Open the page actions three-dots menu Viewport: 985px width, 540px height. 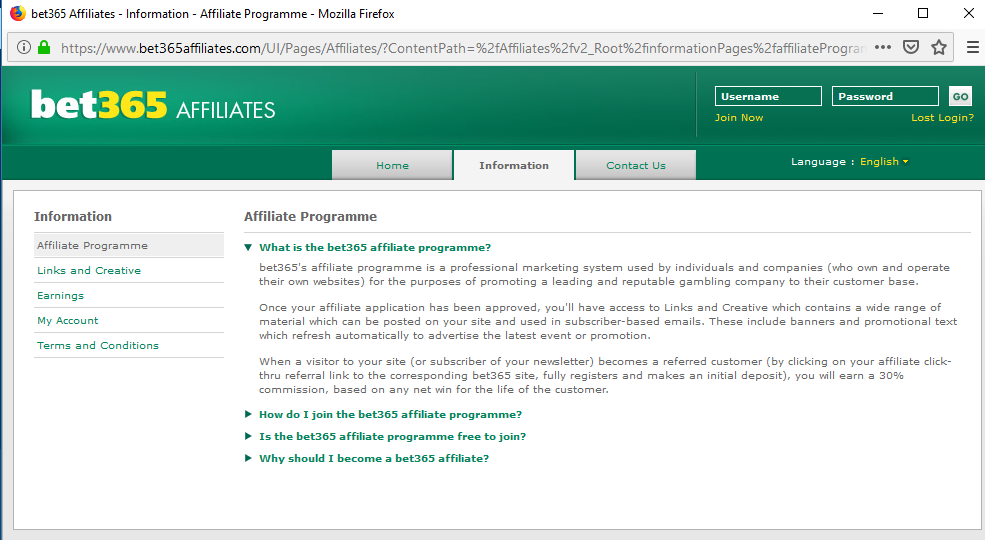click(883, 47)
